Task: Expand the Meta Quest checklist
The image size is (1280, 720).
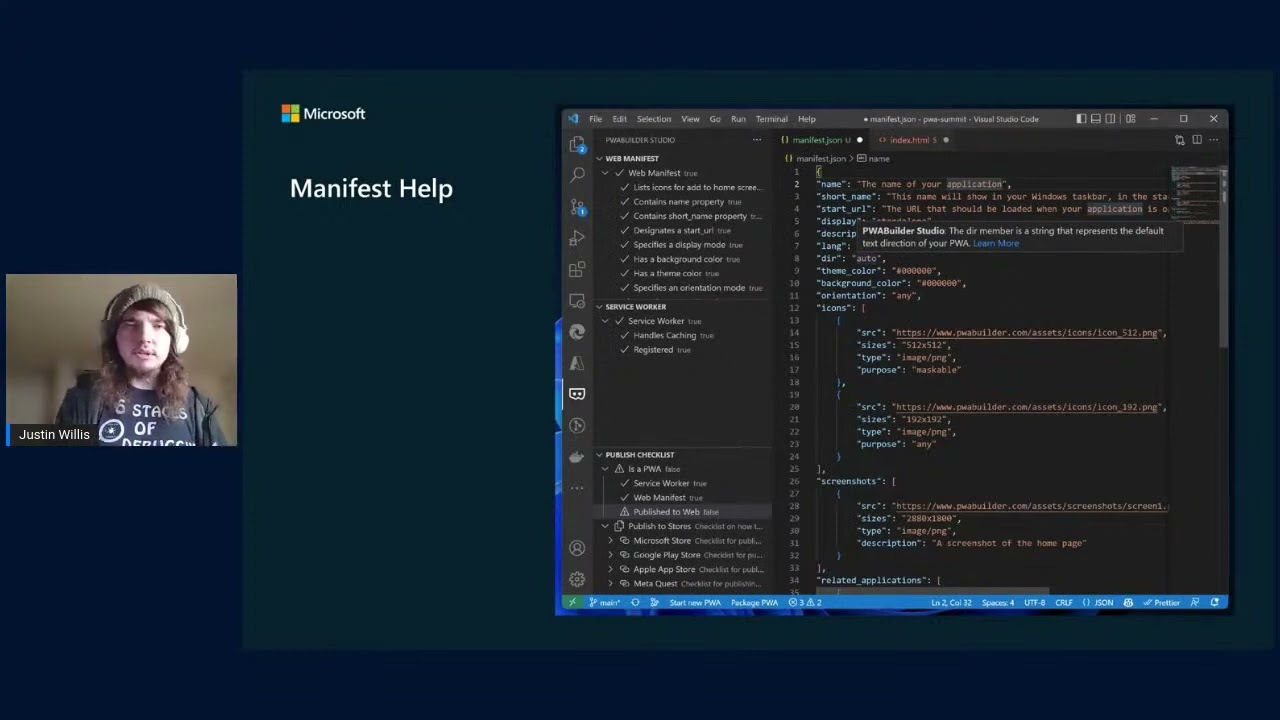Action: pos(611,583)
